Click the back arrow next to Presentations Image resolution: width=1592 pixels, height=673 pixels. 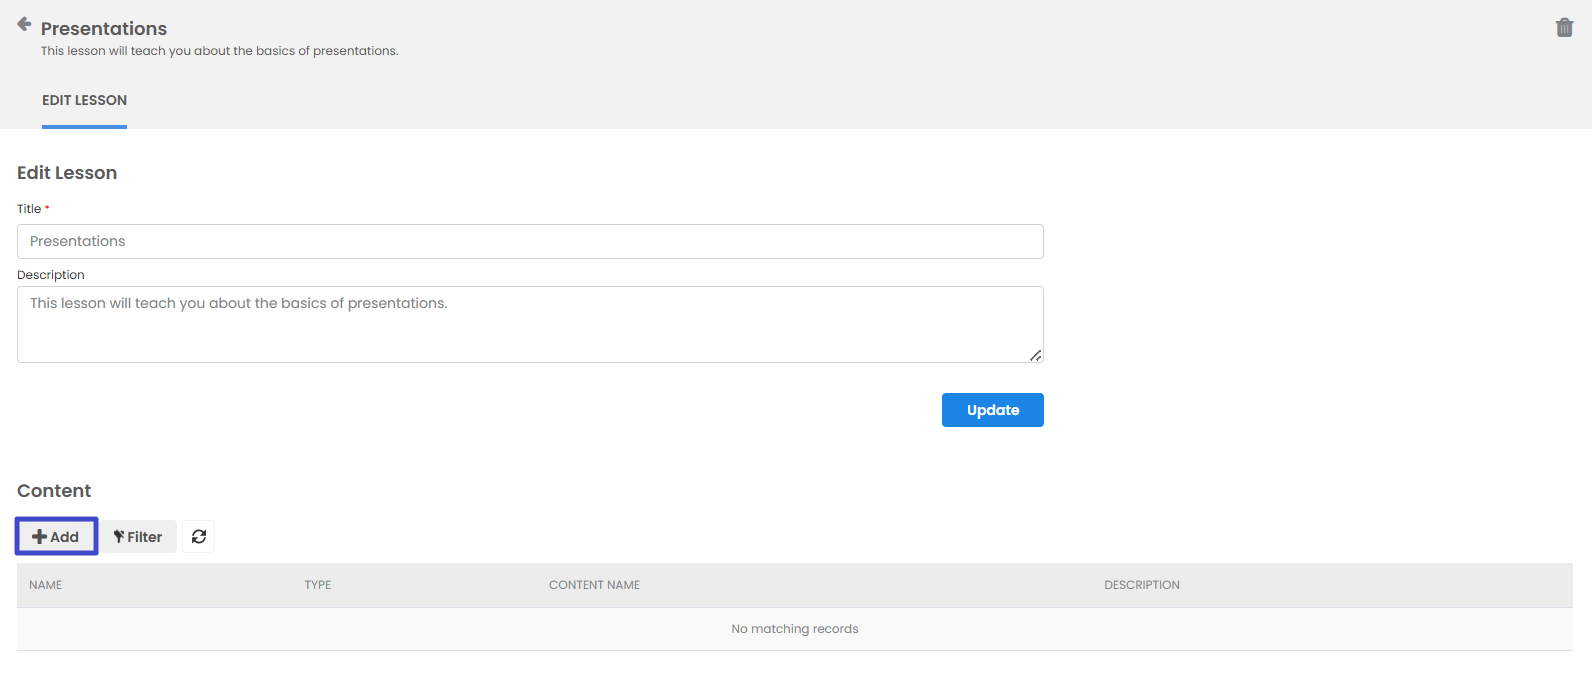pyautogui.click(x=24, y=24)
